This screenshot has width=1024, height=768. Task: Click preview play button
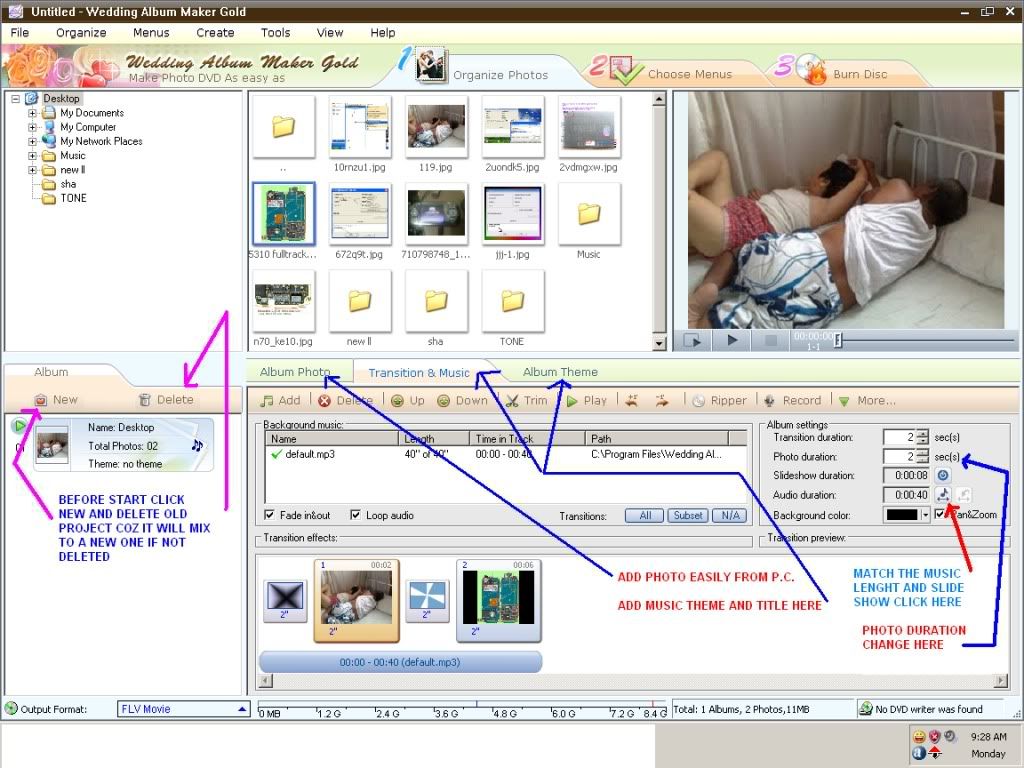[732, 340]
